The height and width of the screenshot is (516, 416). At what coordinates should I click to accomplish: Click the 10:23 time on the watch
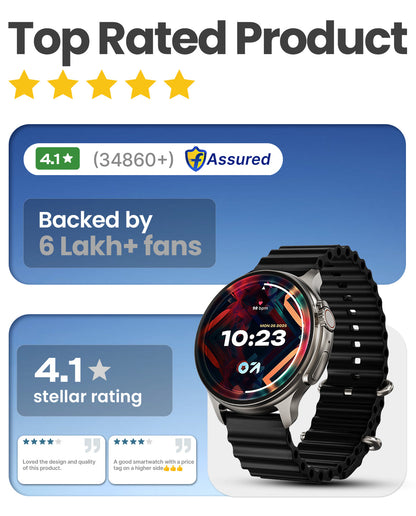coord(254,338)
